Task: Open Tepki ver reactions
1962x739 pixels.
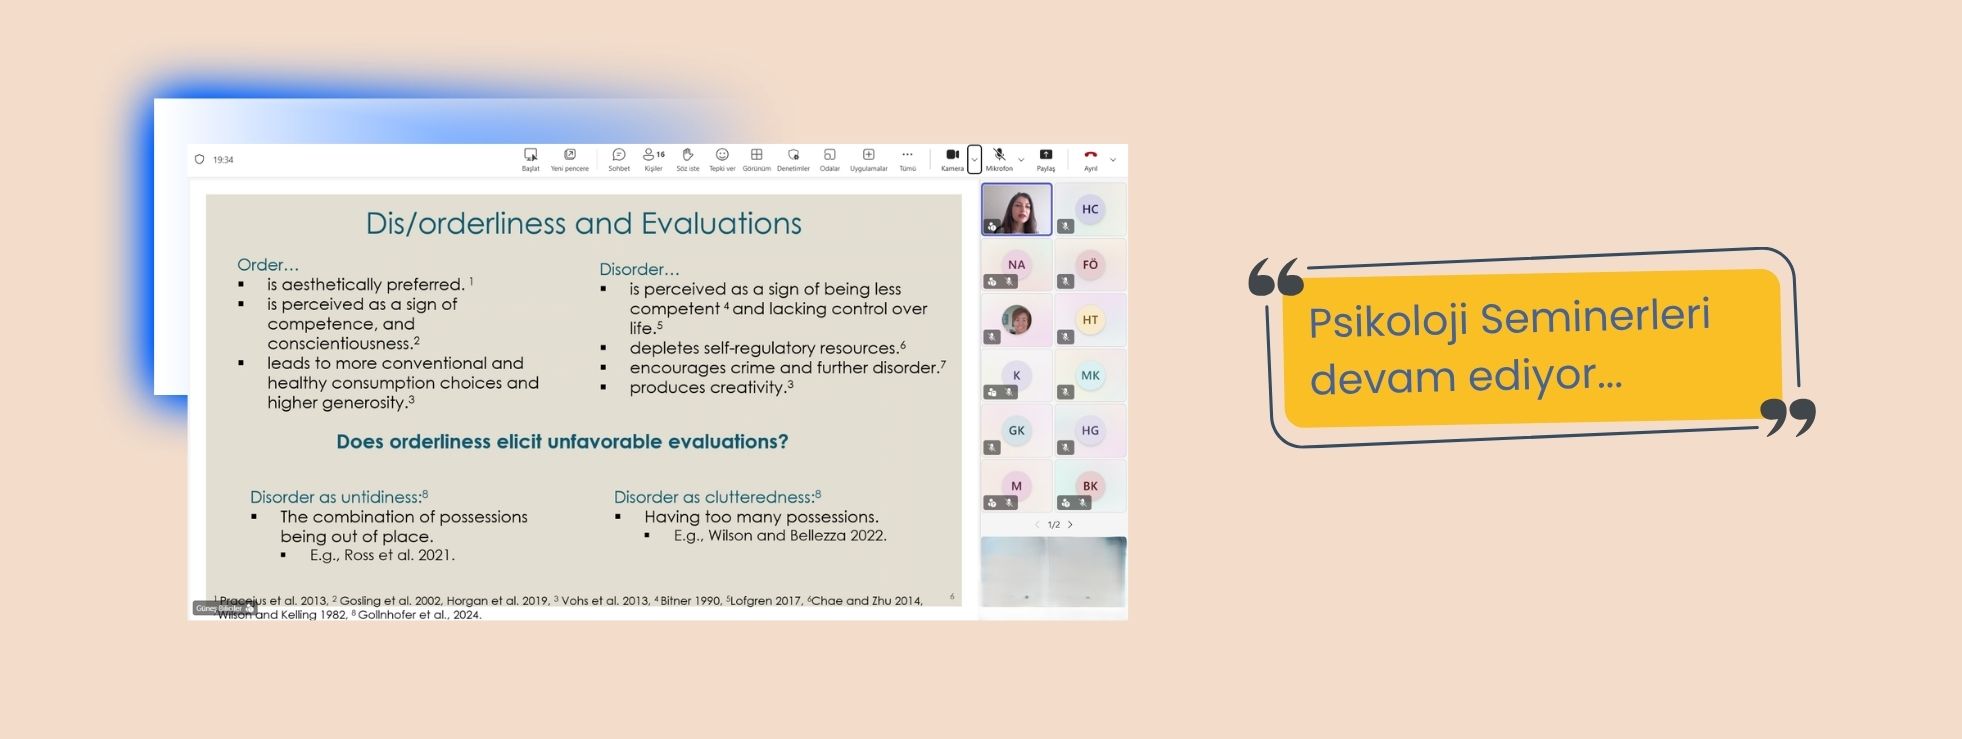Action: [722, 159]
